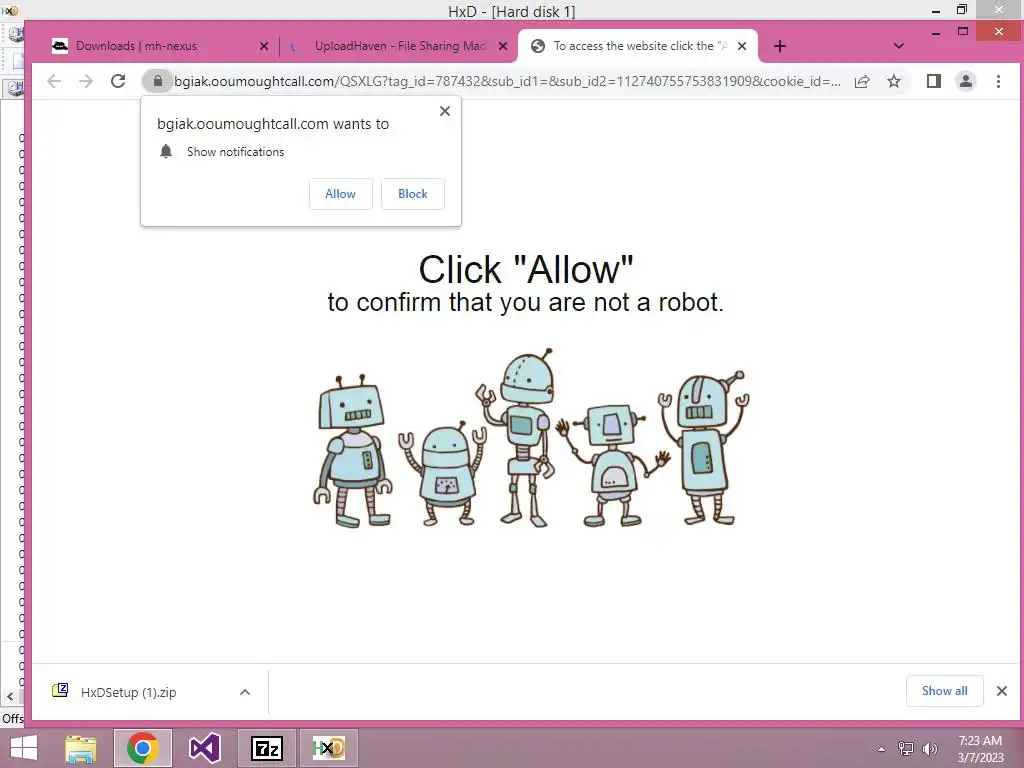The height and width of the screenshot is (768, 1024).
Task: Open Visual Studio from taskbar
Action: click(x=204, y=748)
